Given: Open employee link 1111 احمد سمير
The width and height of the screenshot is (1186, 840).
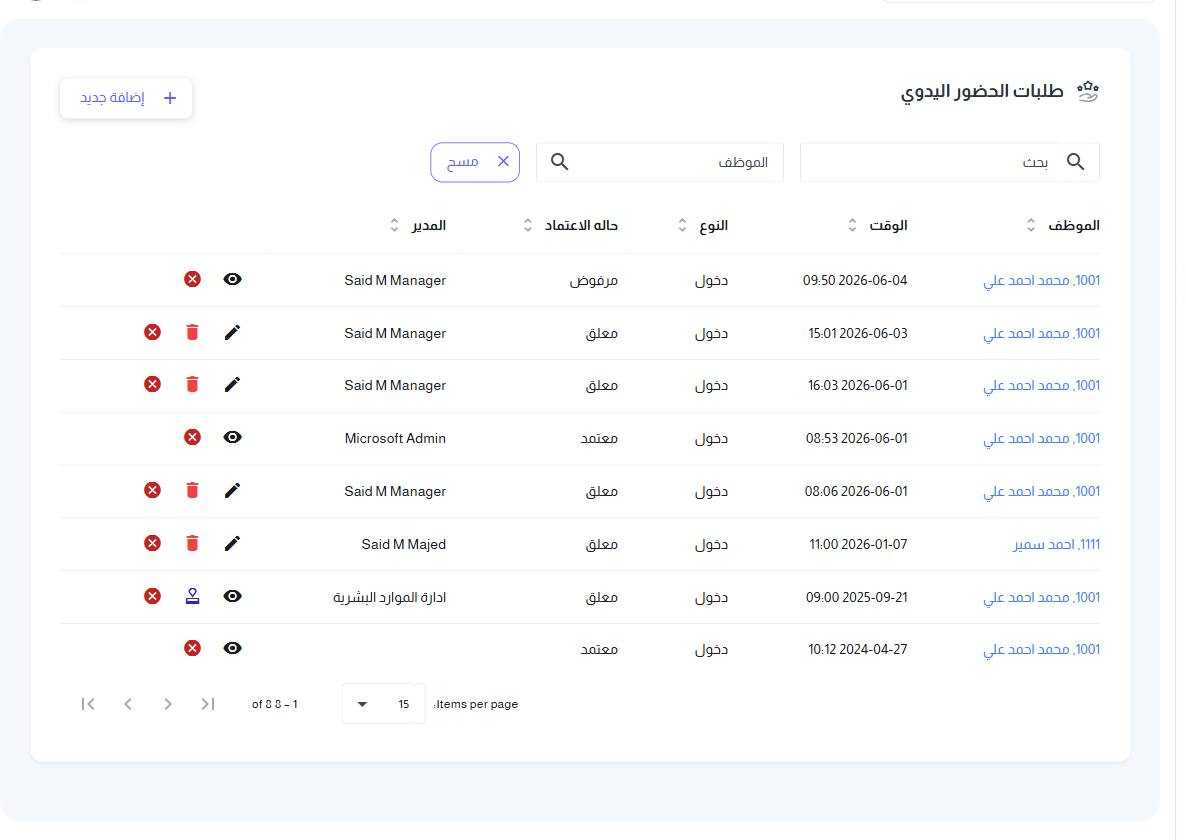Looking at the screenshot, I should 1056,544.
